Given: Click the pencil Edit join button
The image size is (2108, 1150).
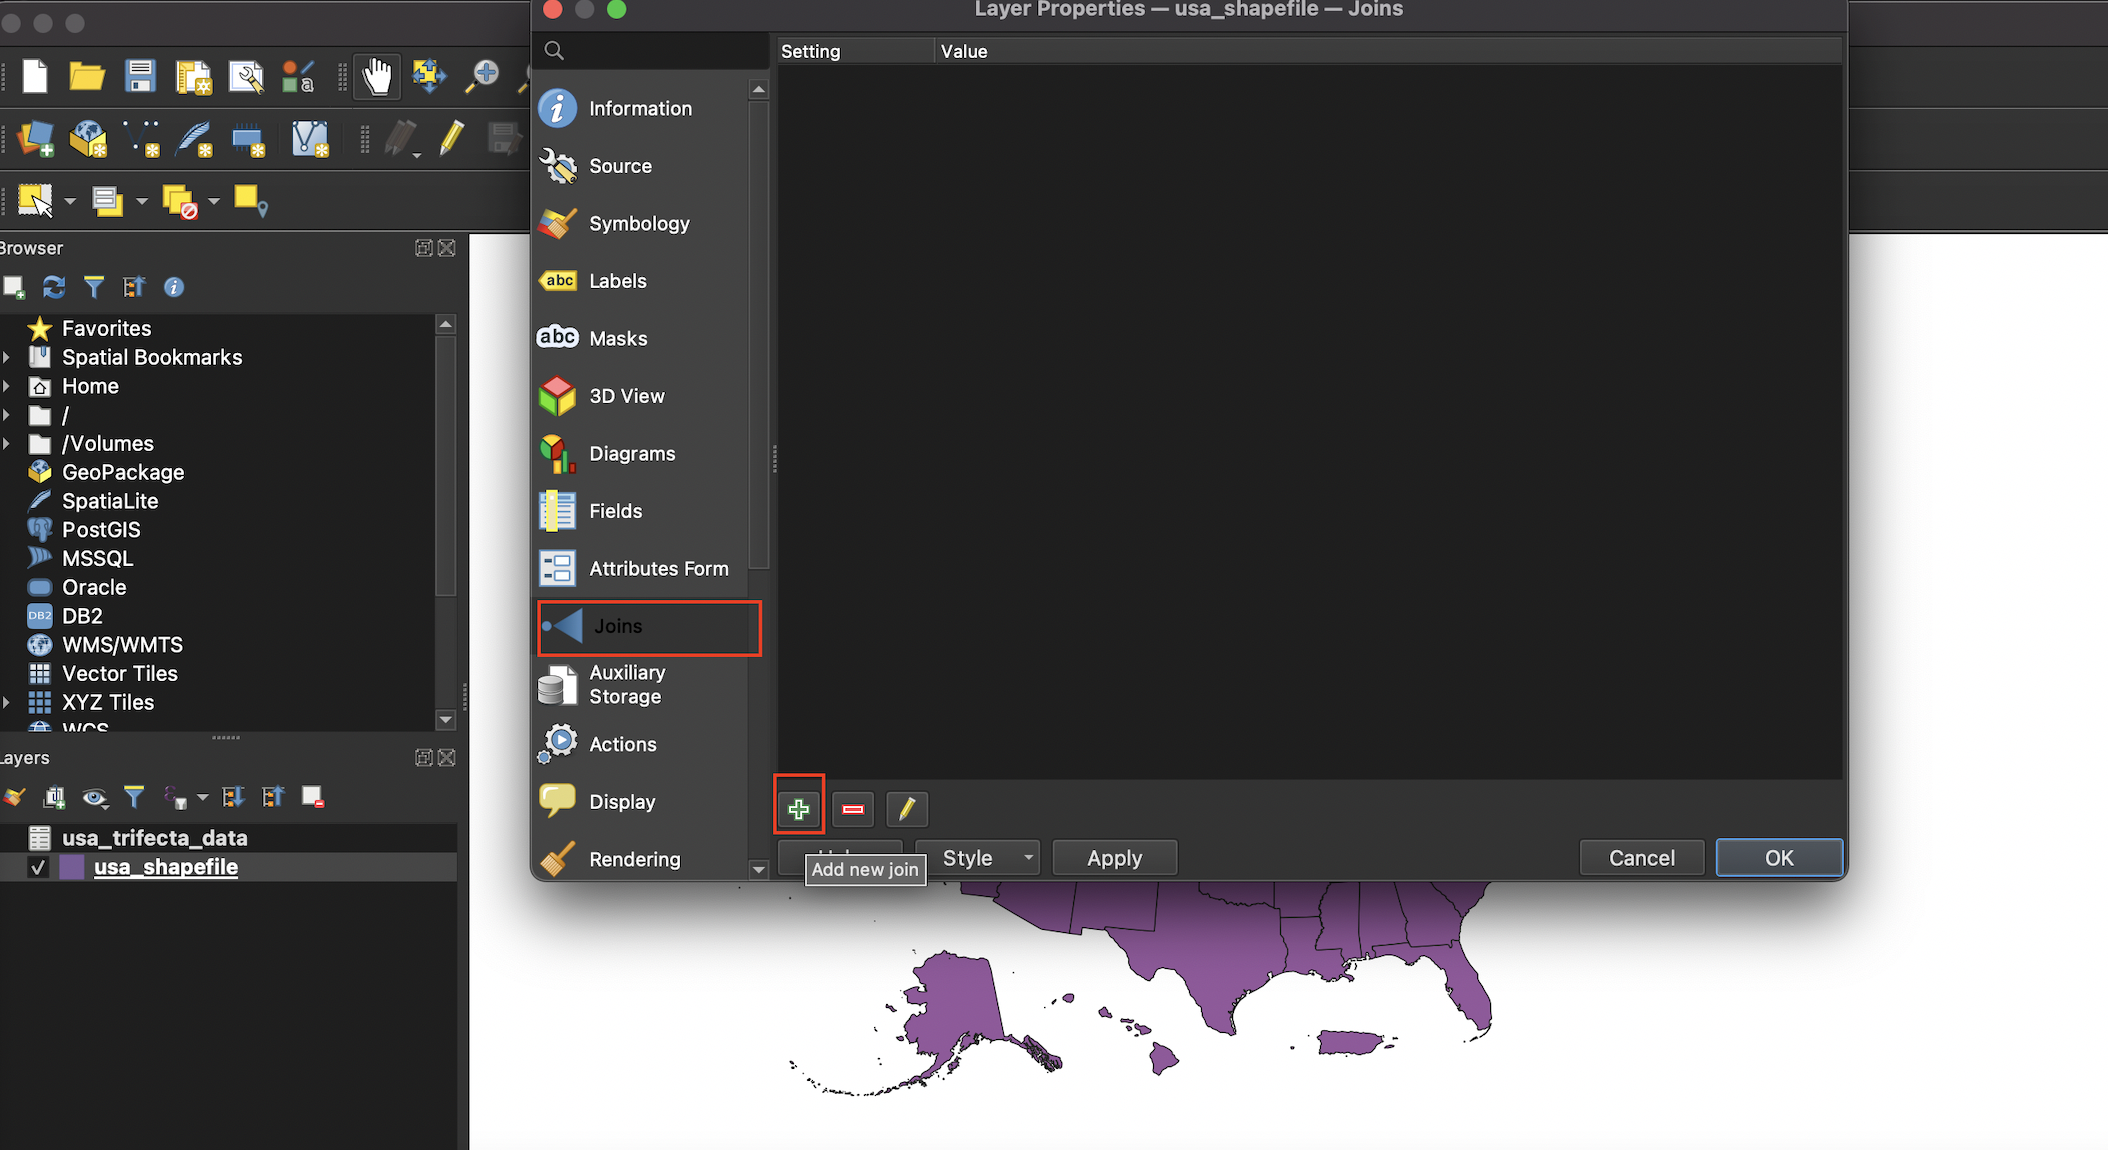Looking at the screenshot, I should pyautogui.click(x=907, y=809).
